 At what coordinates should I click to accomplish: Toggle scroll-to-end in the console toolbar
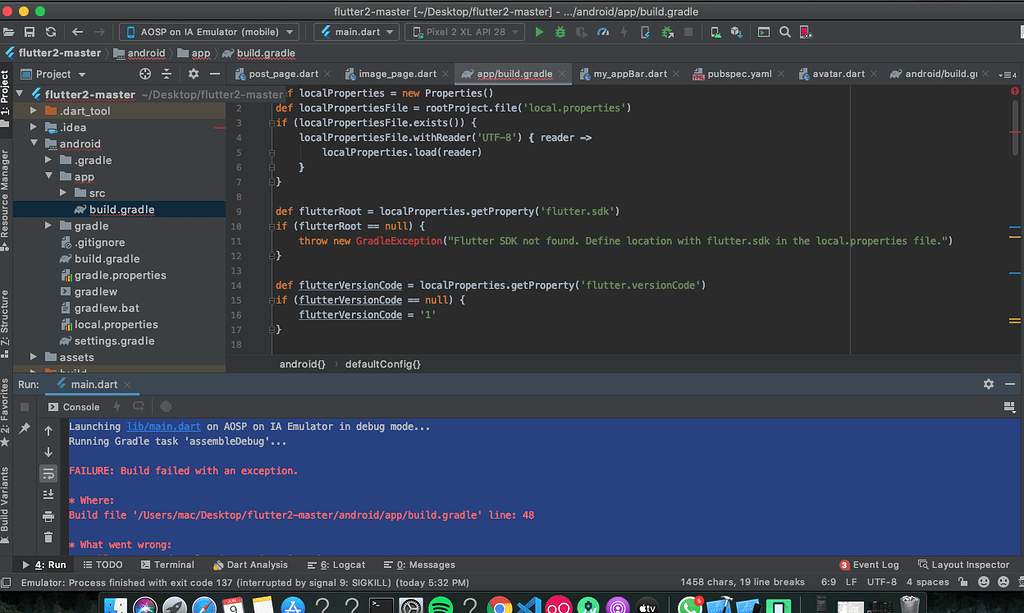click(x=48, y=495)
